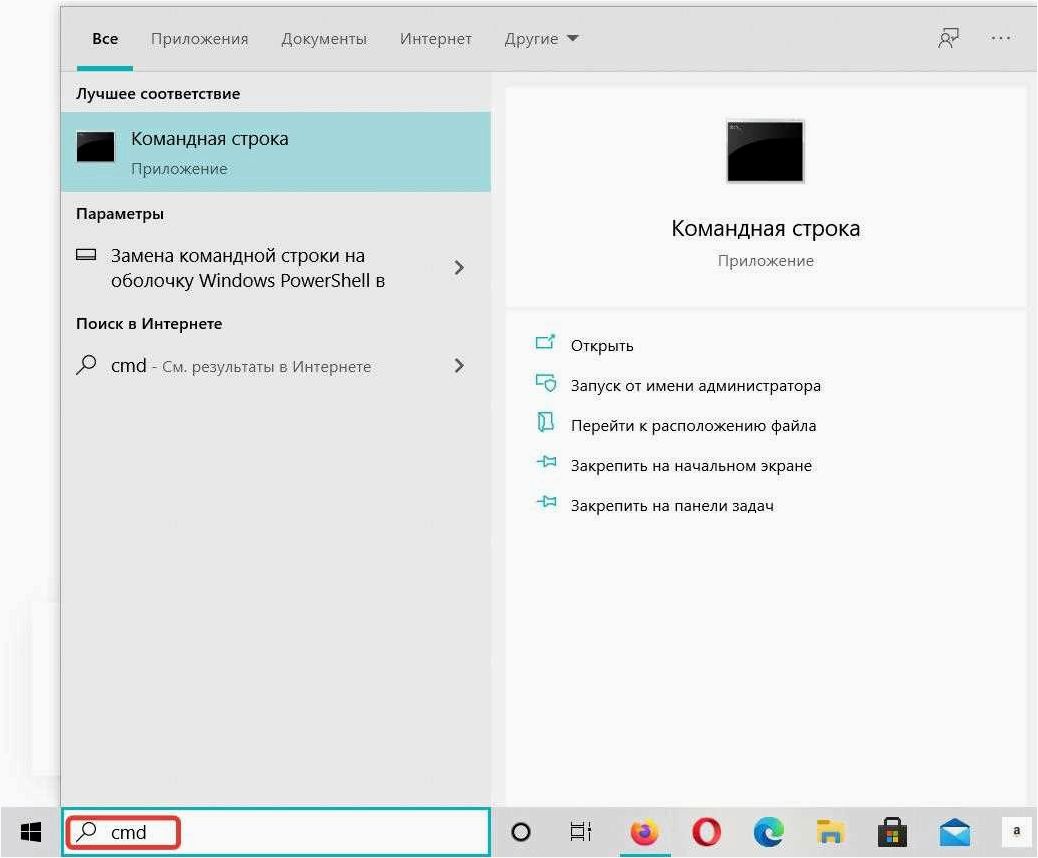
Task: Click Перейти к расположению файла
Action: coord(693,426)
